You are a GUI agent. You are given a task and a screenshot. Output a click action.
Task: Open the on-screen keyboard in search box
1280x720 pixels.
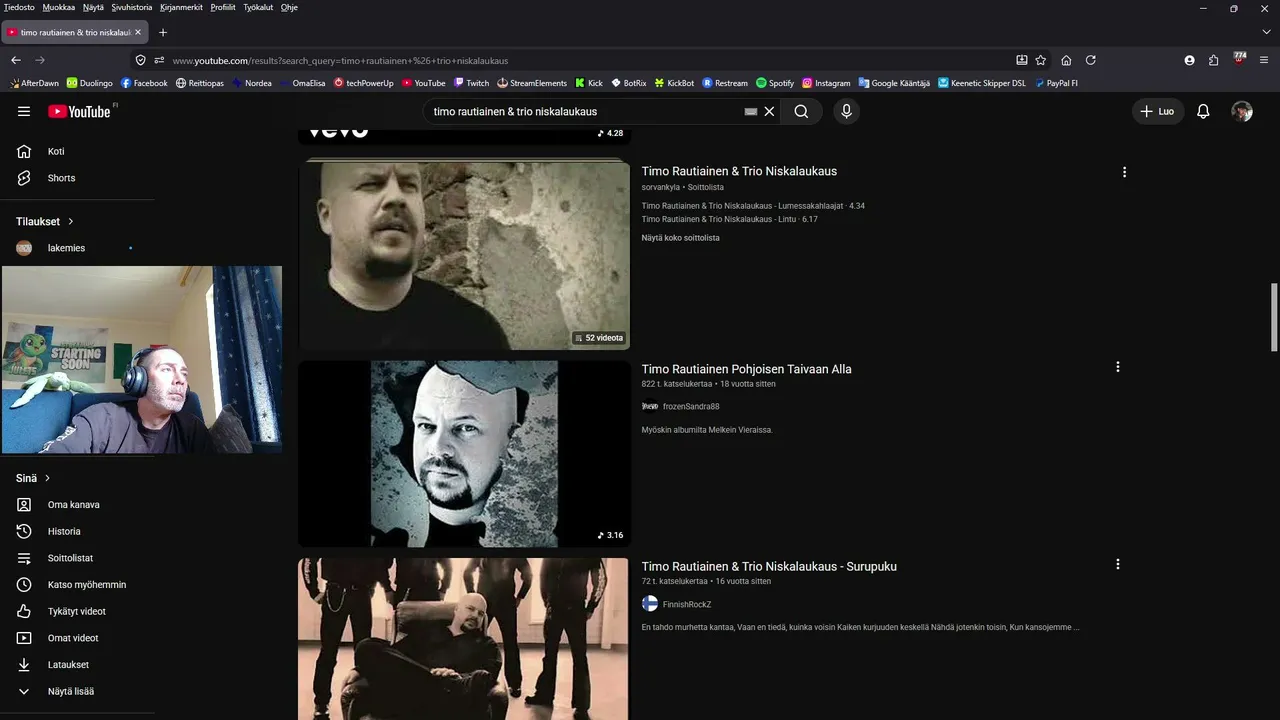point(751,112)
